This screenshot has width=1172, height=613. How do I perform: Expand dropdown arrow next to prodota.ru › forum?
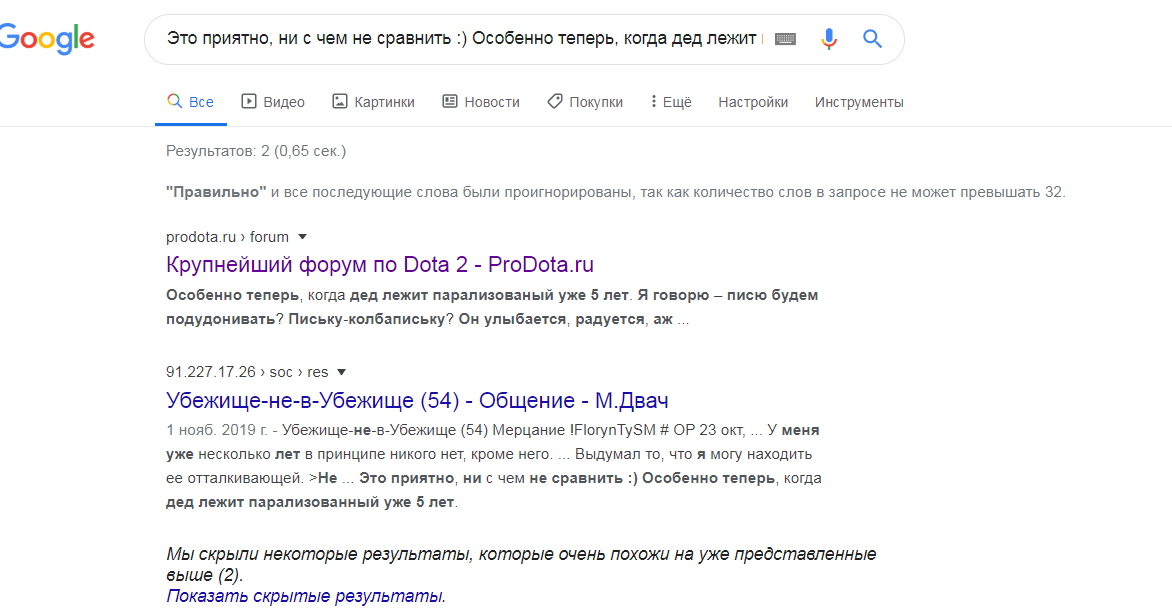coord(303,237)
